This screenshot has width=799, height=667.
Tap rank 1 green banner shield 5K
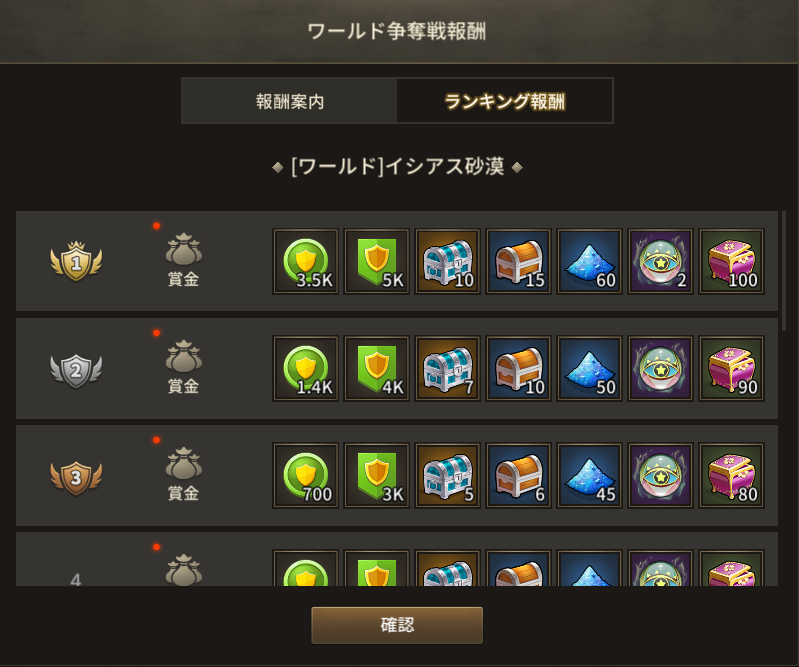pos(377,261)
